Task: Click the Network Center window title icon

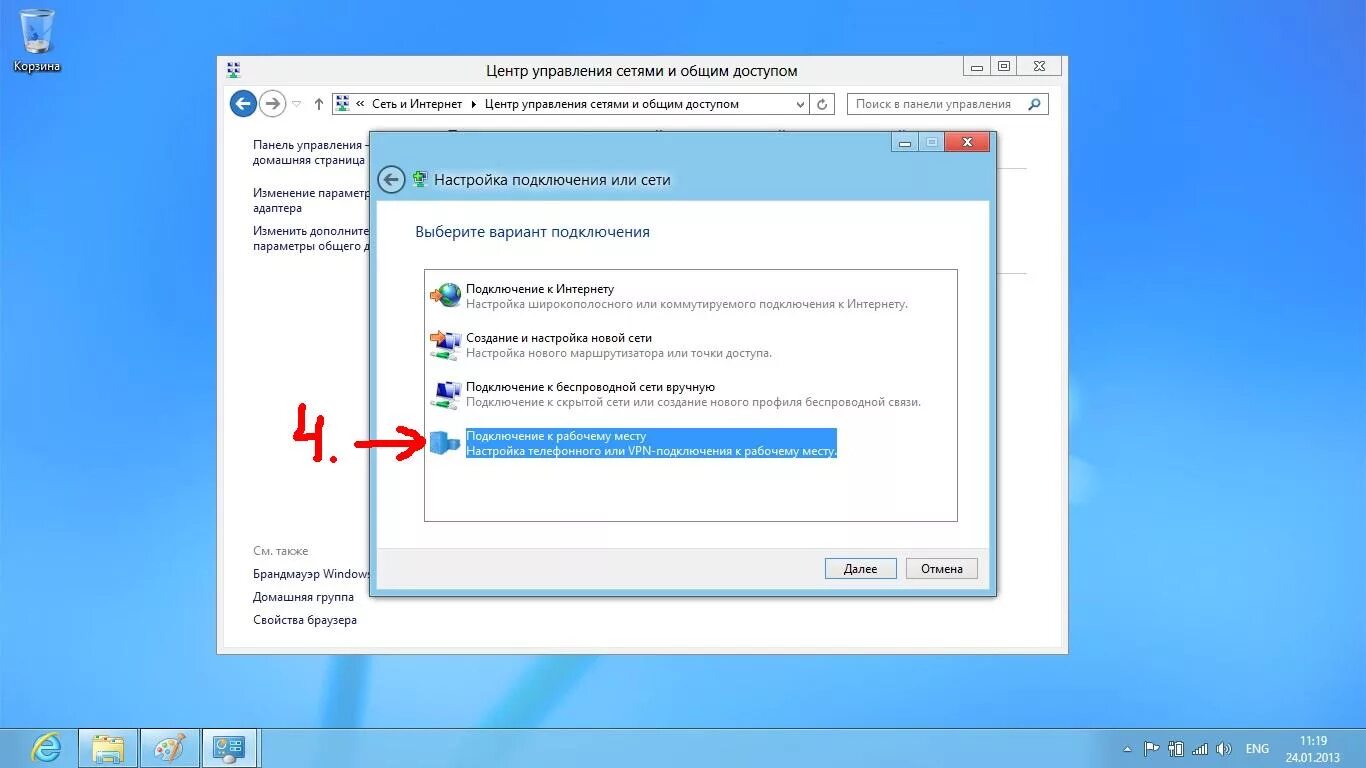Action: point(233,70)
